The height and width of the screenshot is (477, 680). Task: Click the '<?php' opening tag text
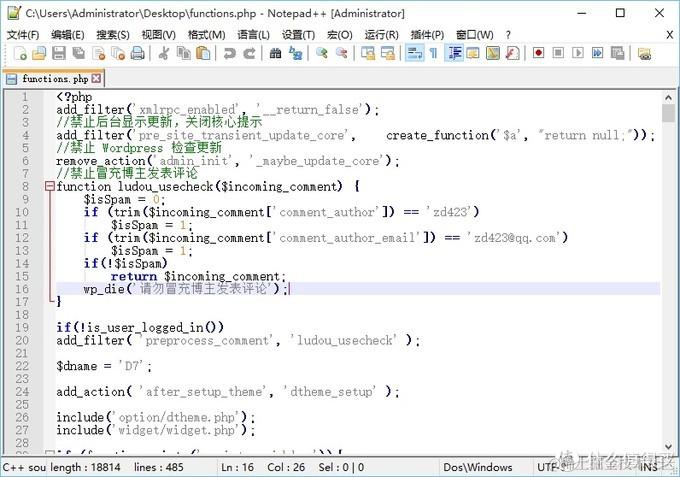pyautogui.click(x=74, y=97)
